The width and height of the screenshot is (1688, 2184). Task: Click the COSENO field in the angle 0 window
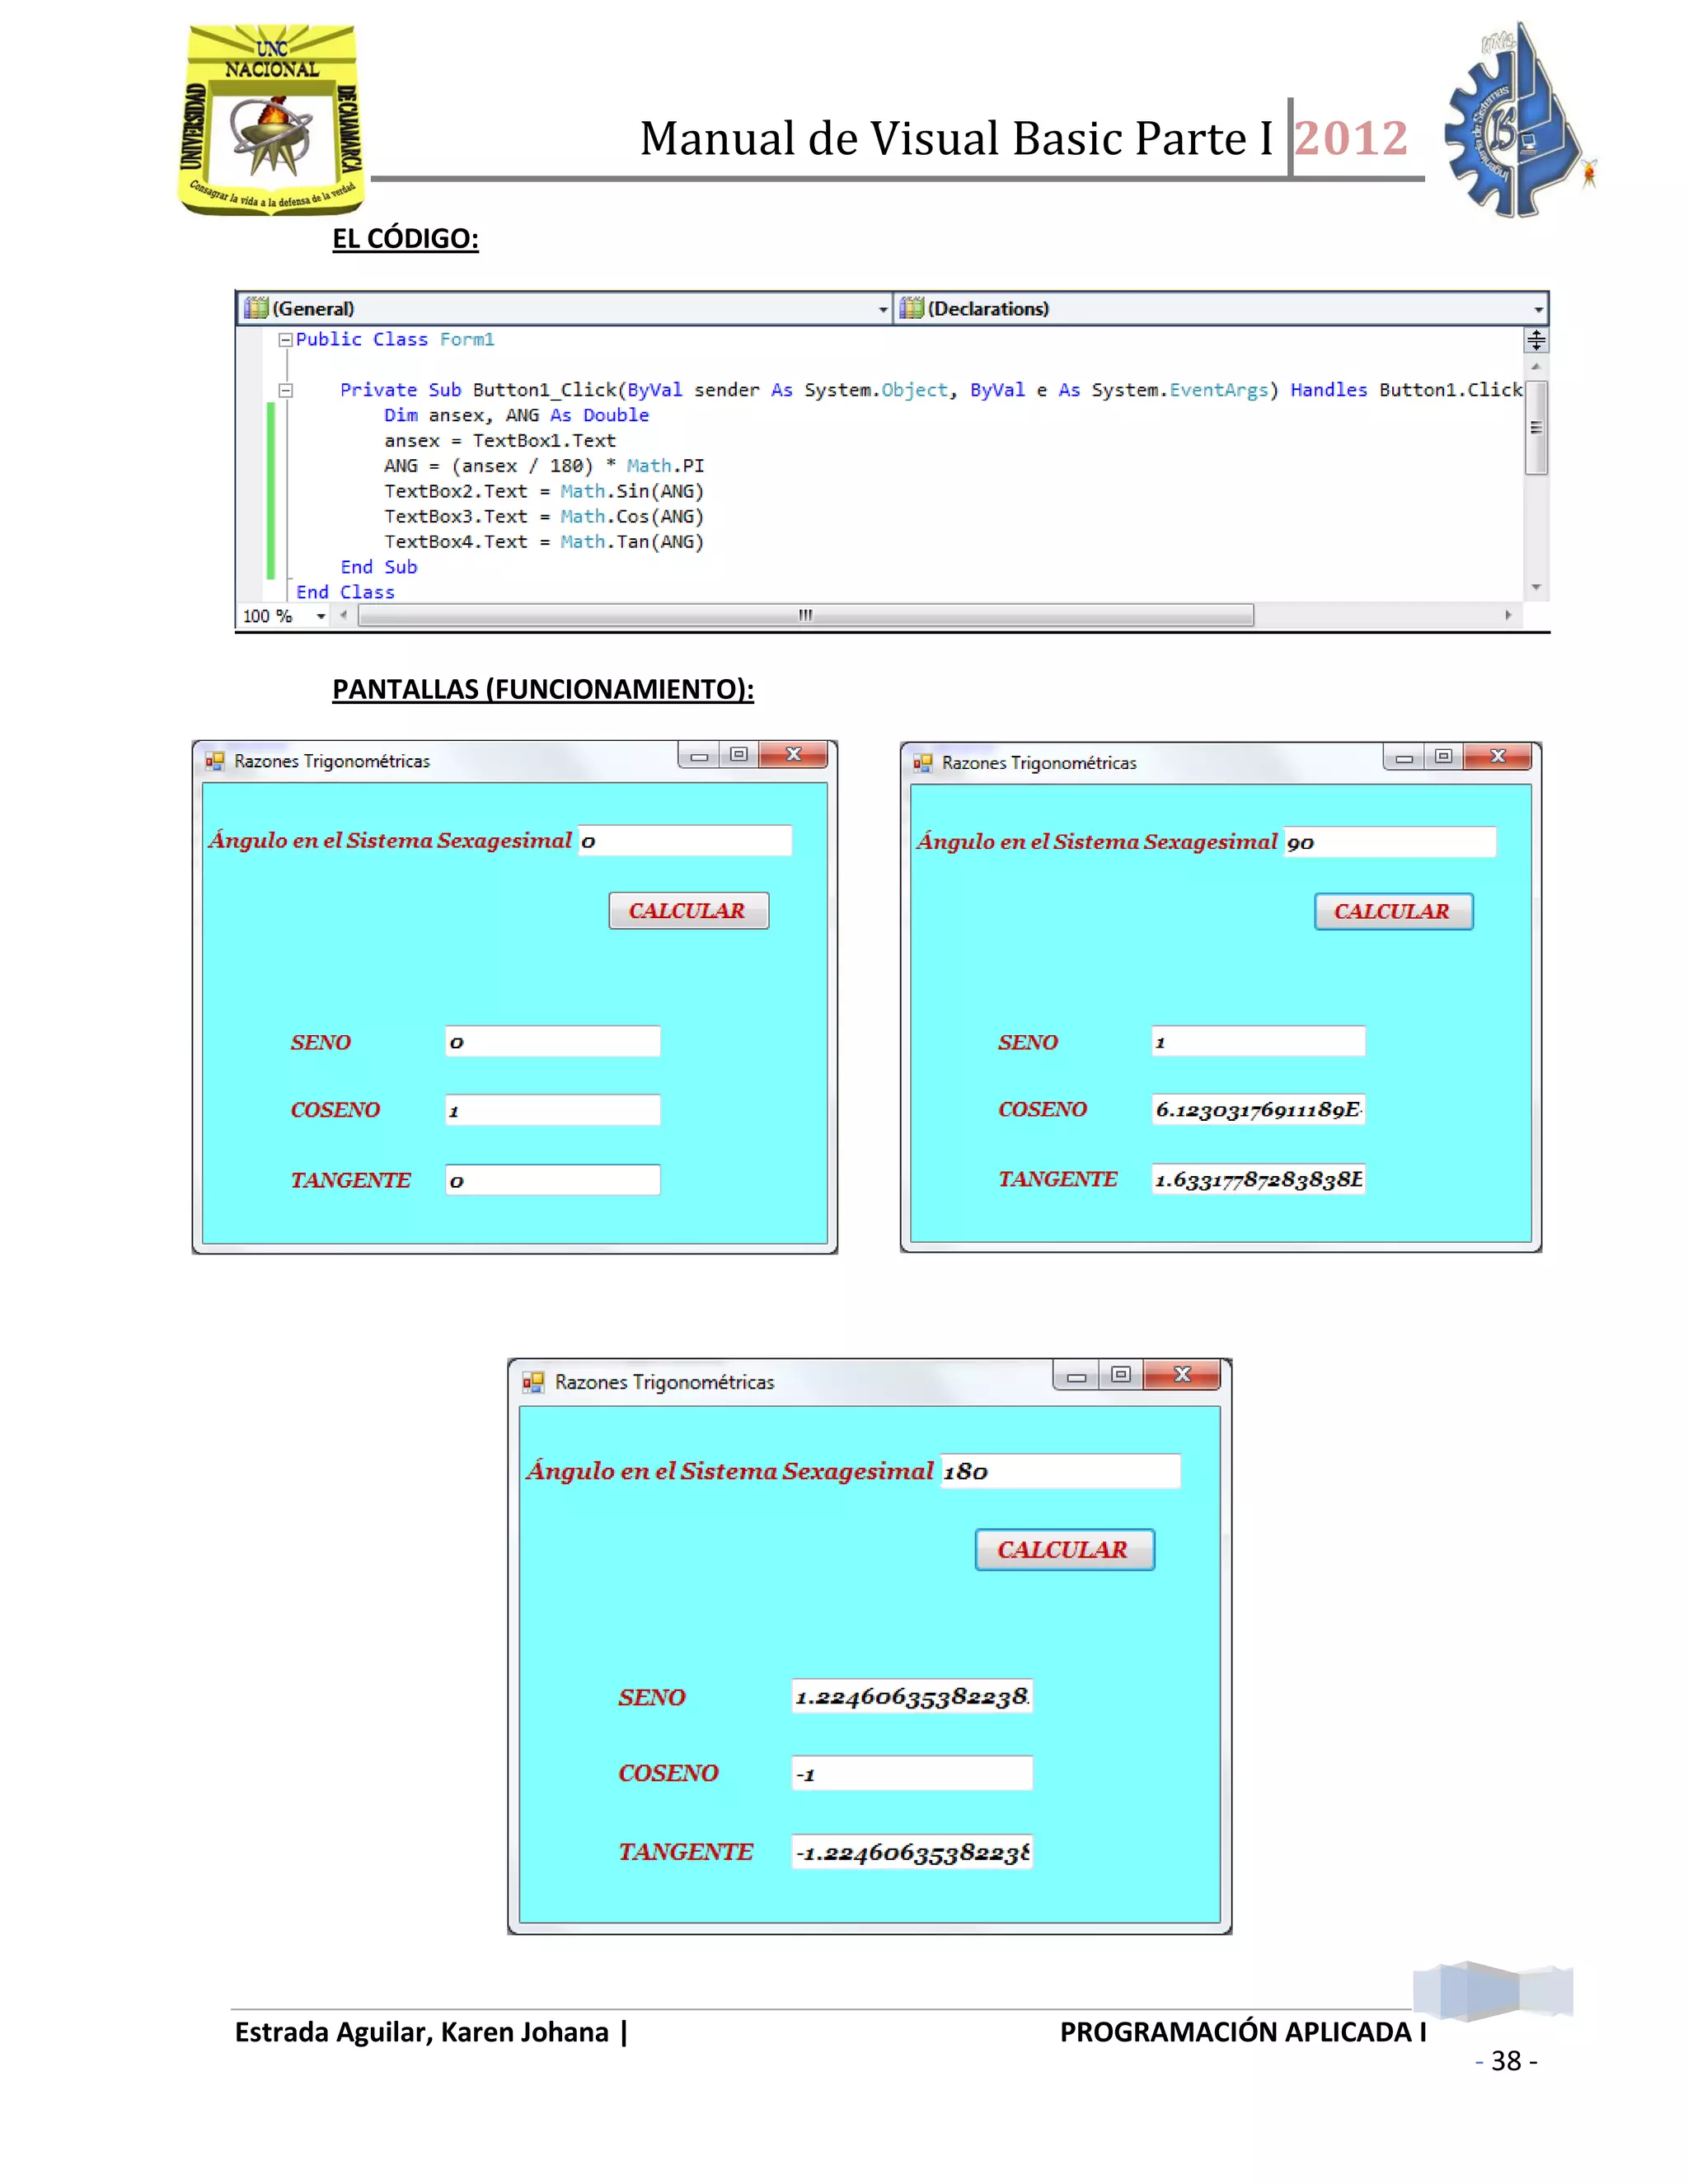(x=552, y=1110)
